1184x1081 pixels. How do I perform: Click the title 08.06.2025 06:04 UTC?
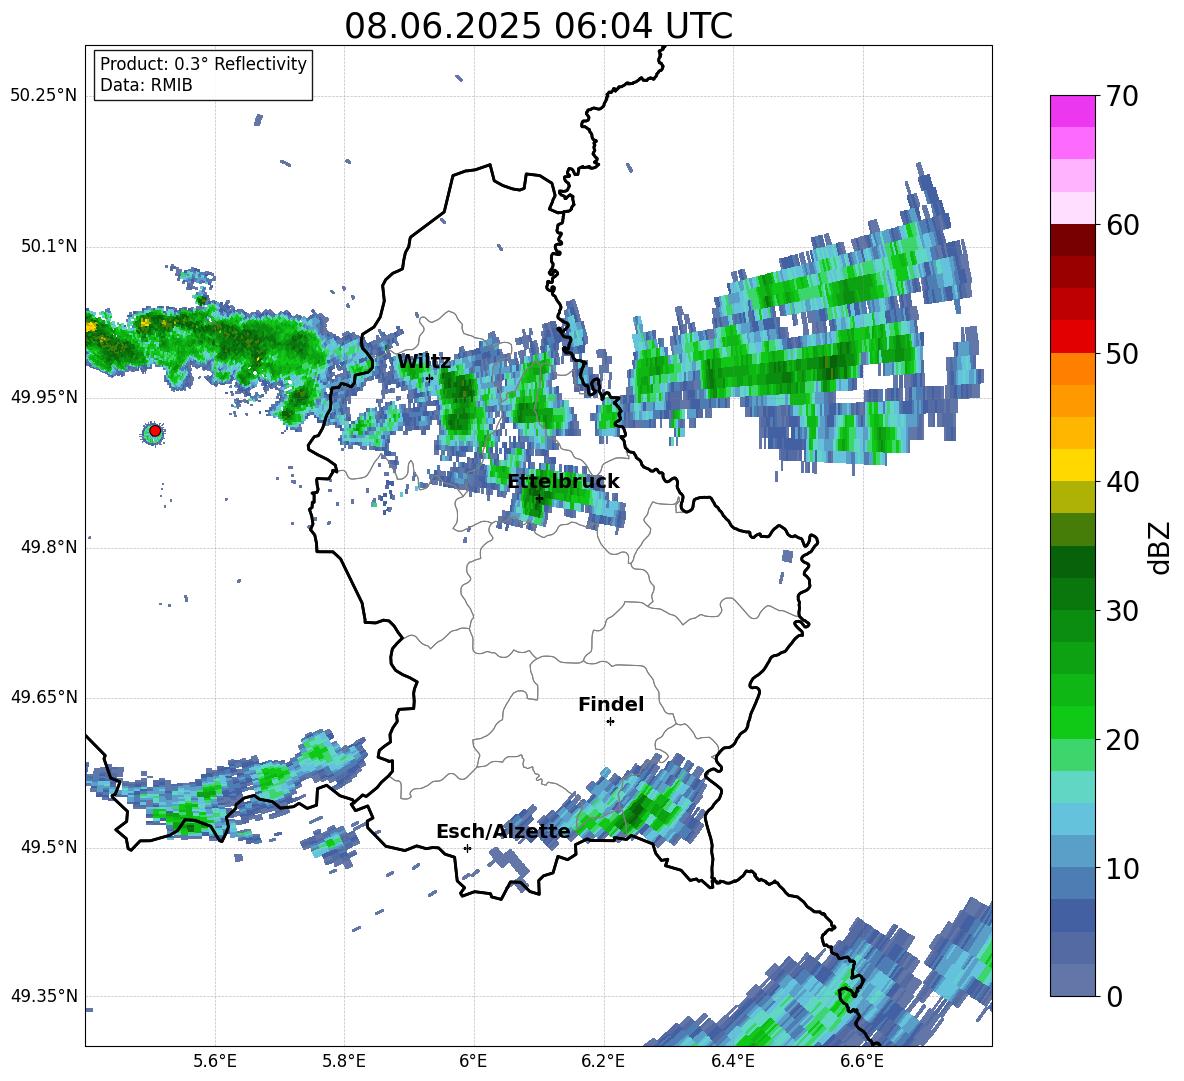pyautogui.click(x=538, y=26)
